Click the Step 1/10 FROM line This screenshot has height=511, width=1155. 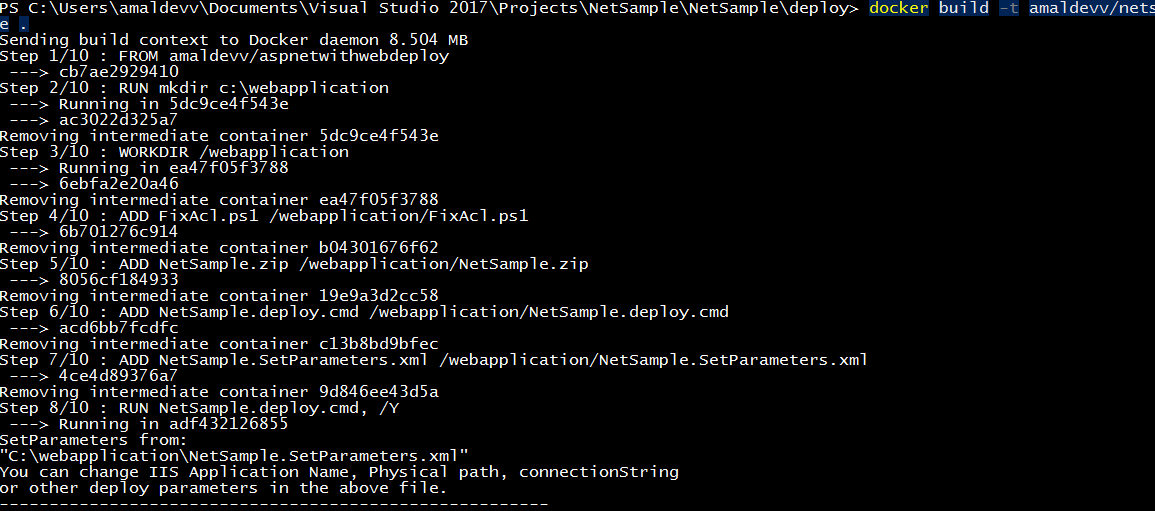point(224,56)
